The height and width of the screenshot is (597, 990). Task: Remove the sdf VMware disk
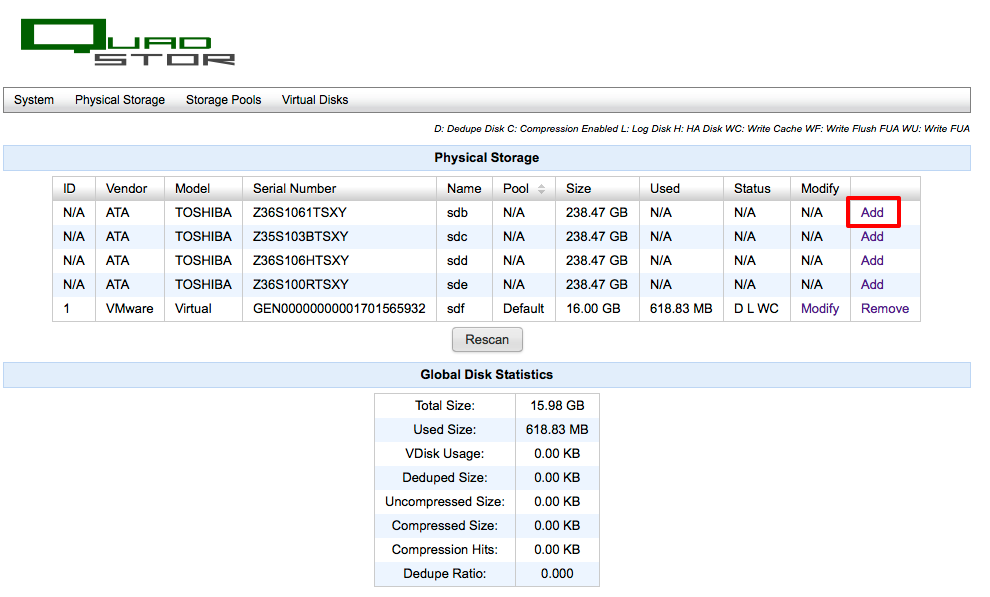click(x=885, y=309)
